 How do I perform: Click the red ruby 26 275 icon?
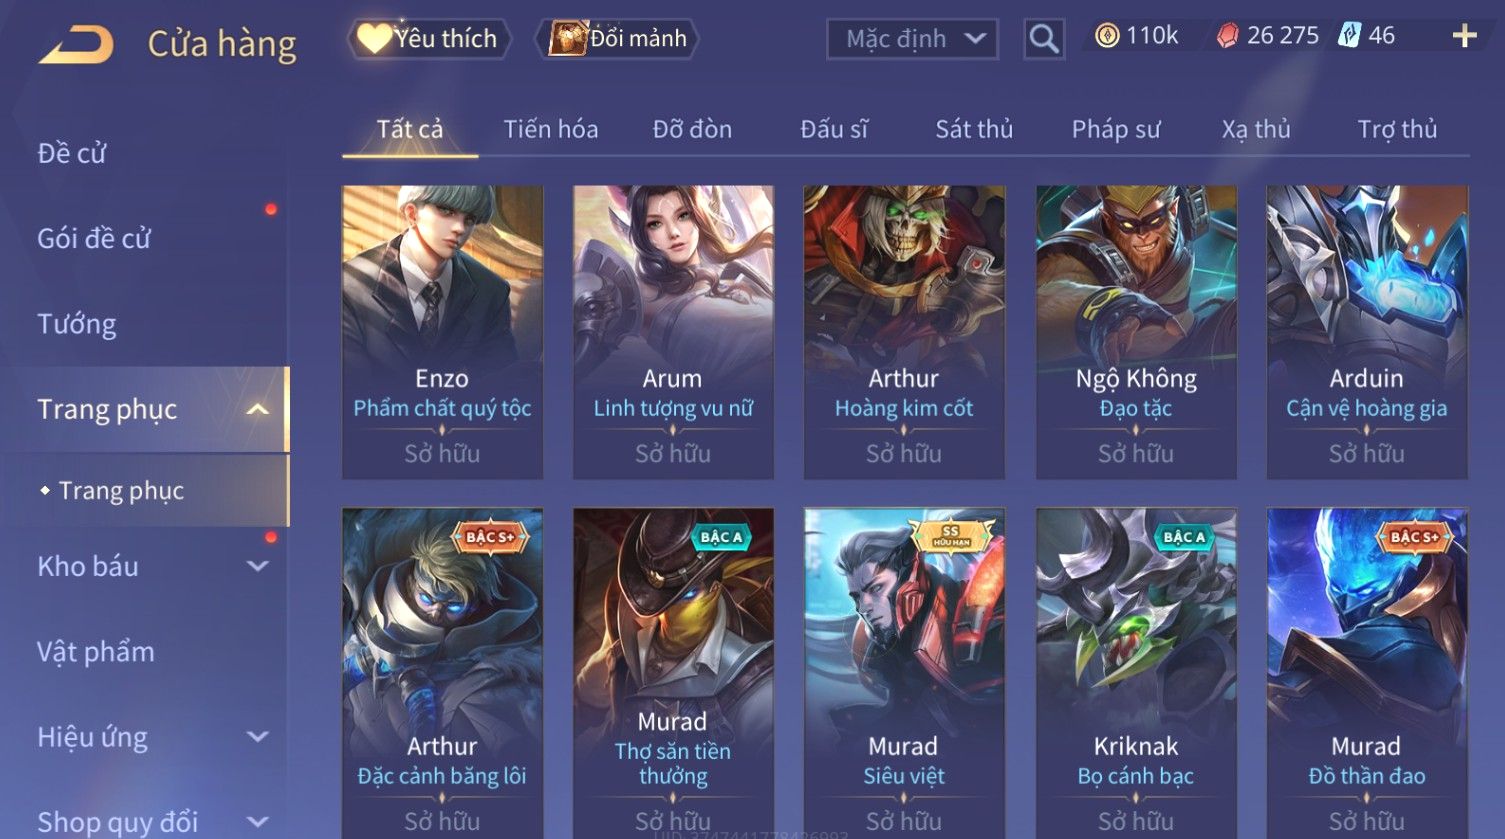click(x=1227, y=37)
